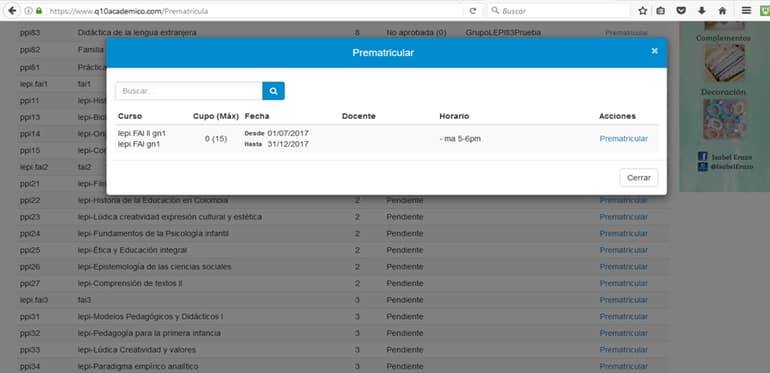Screen dimensions: 770x373
Task: Click the Complementos thumbnail image
Action: 724,63
